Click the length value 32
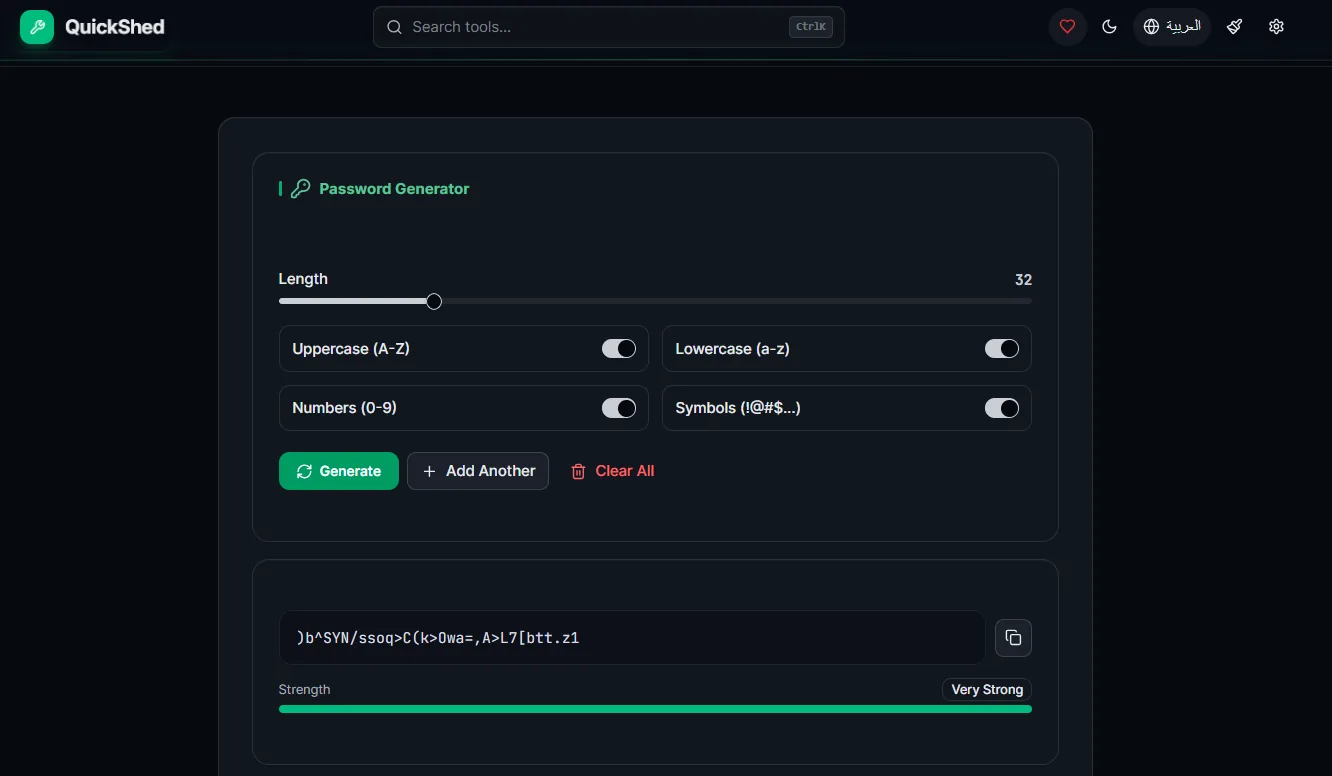Image resolution: width=1332 pixels, height=776 pixels. 1023,280
